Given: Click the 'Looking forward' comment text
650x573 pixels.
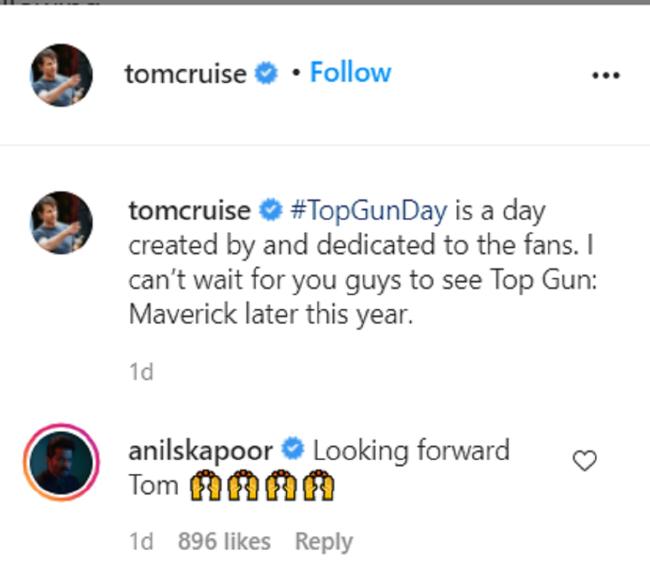Looking at the screenshot, I should point(411,450).
